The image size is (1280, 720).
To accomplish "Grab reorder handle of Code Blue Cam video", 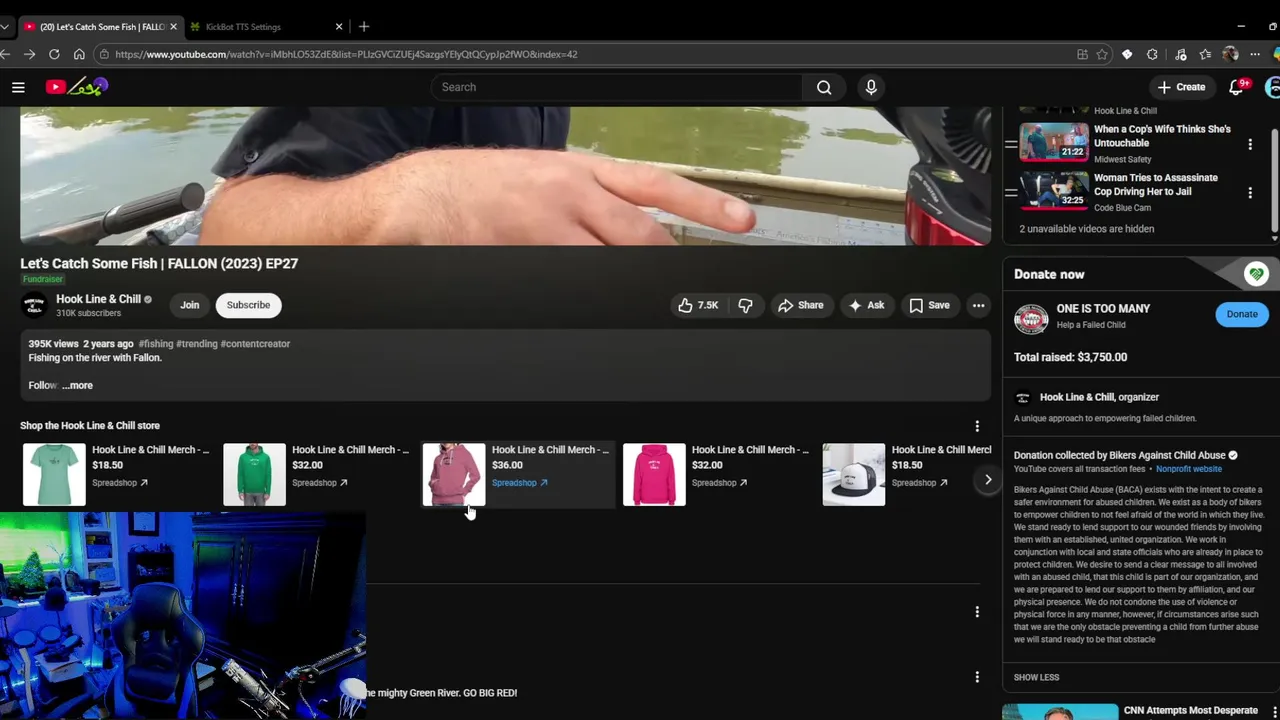I will (1011, 192).
